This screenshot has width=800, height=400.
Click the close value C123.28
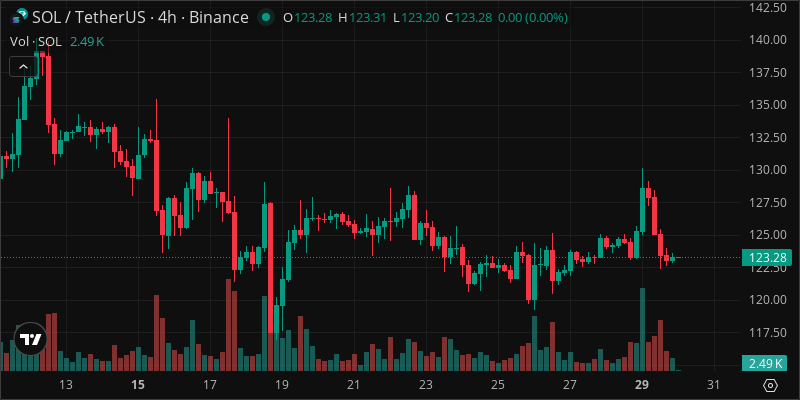[x=468, y=18]
